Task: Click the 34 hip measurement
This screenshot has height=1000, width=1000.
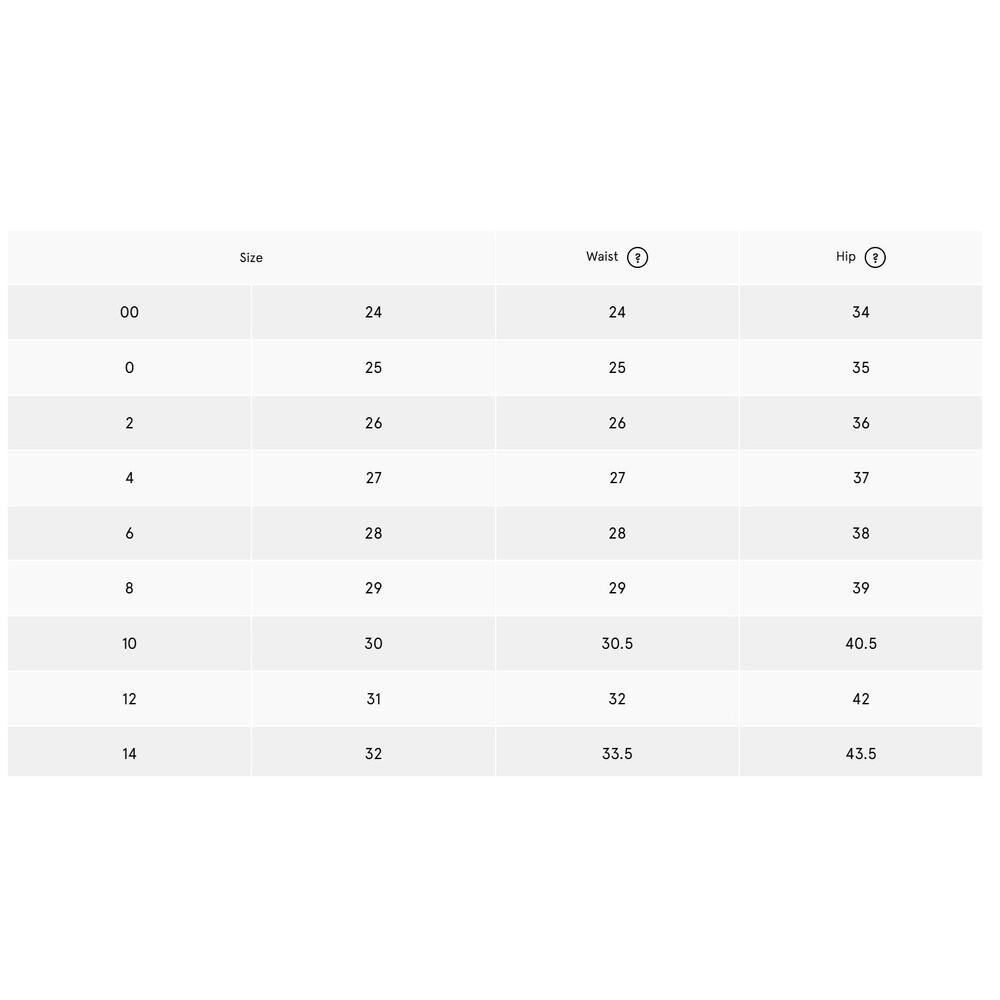Action: [x=861, y=312]
